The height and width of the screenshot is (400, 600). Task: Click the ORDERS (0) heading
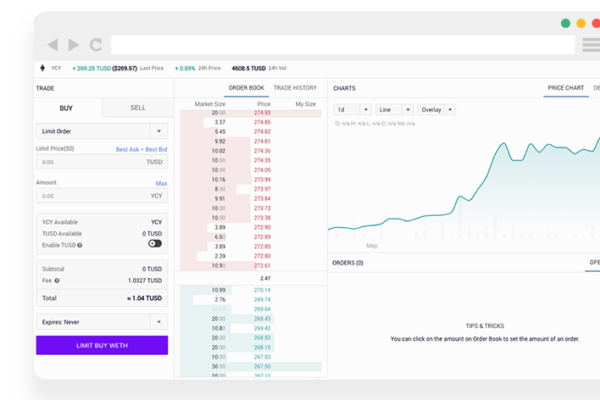click(347, 263)
